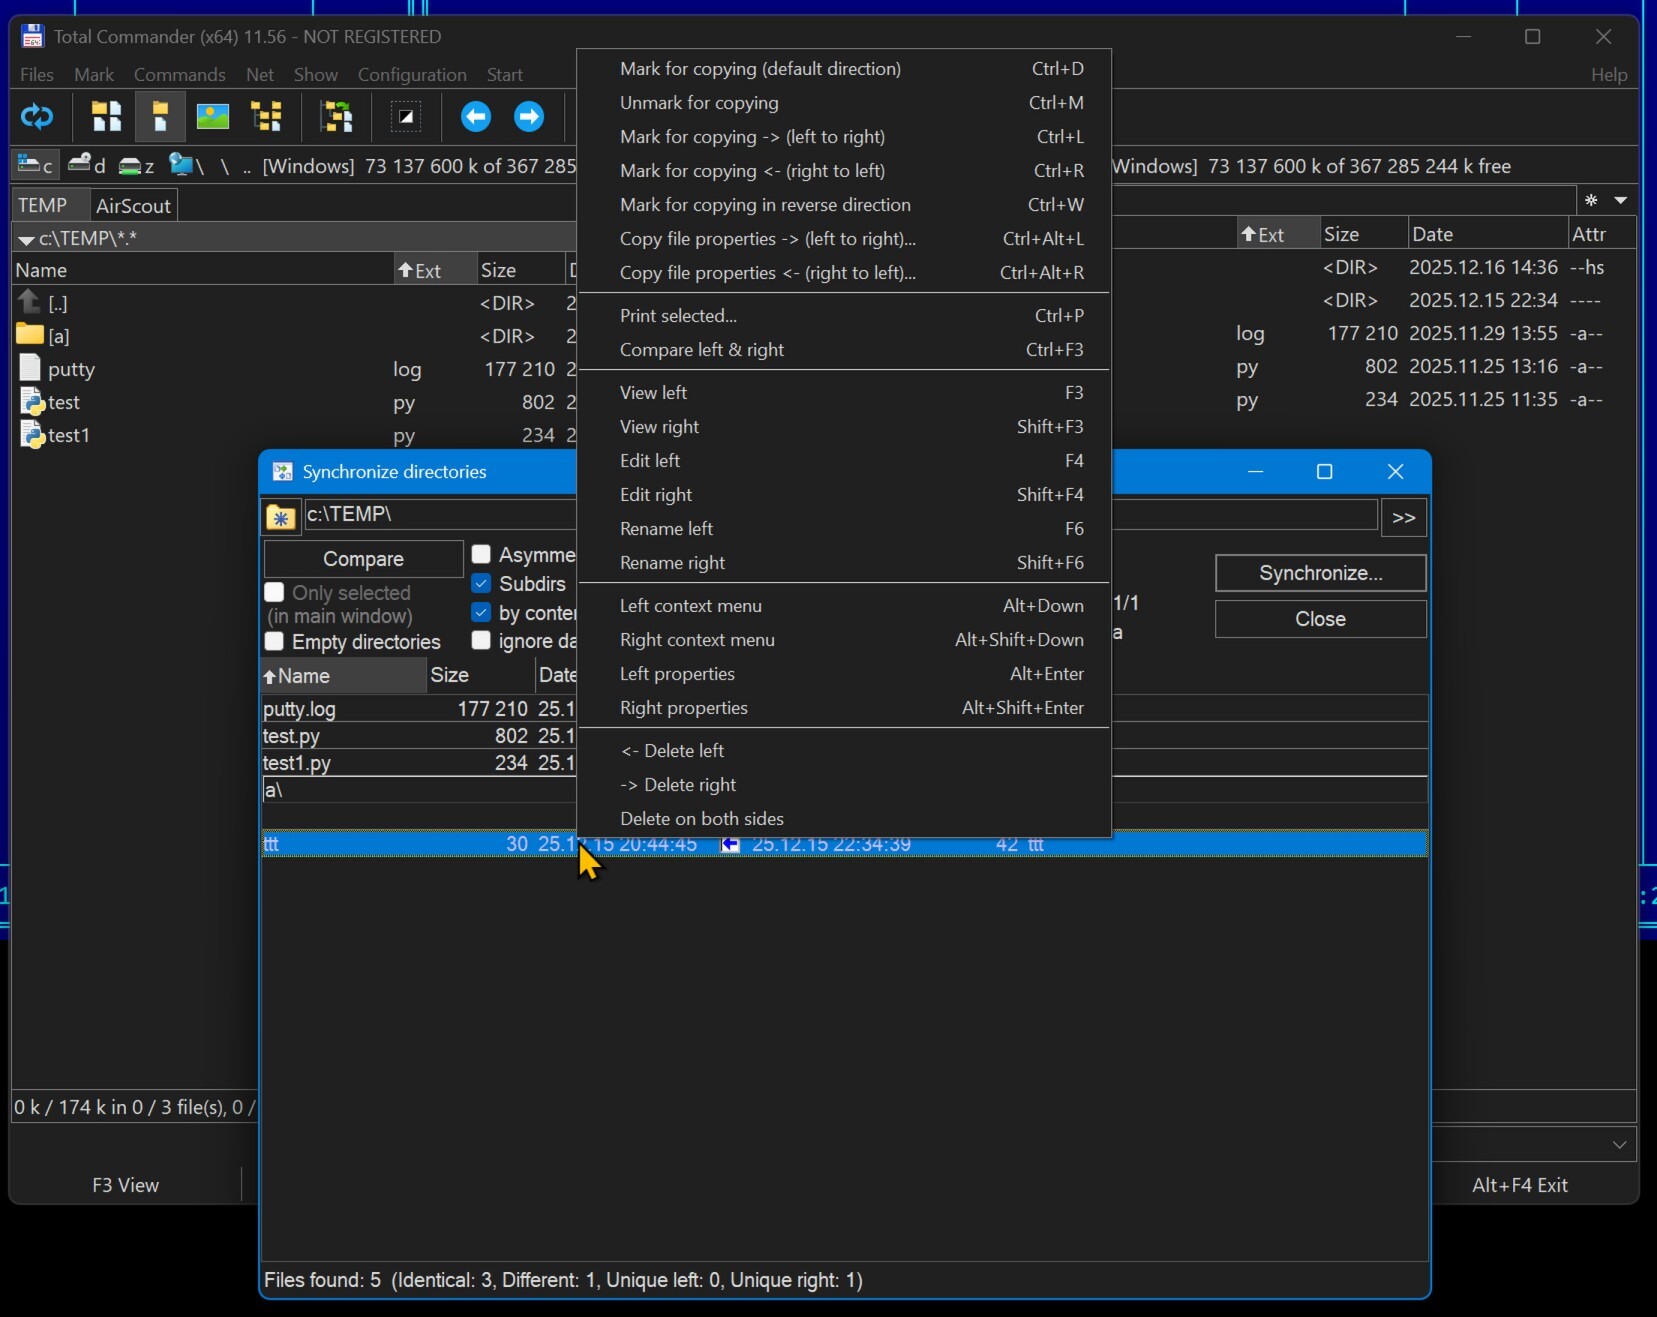
Task: Select drive d in the drive bar
Action: tap(87, 165)
